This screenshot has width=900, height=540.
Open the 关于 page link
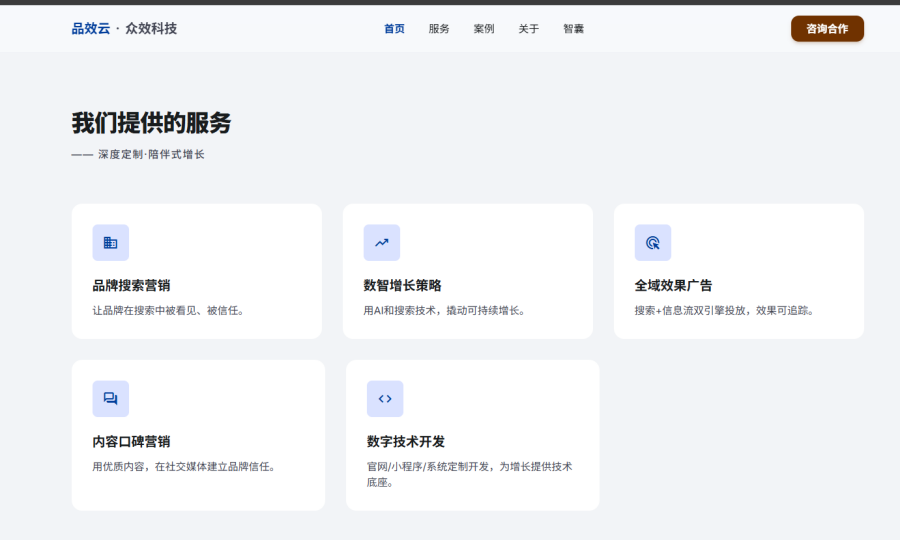coord(529,29)
